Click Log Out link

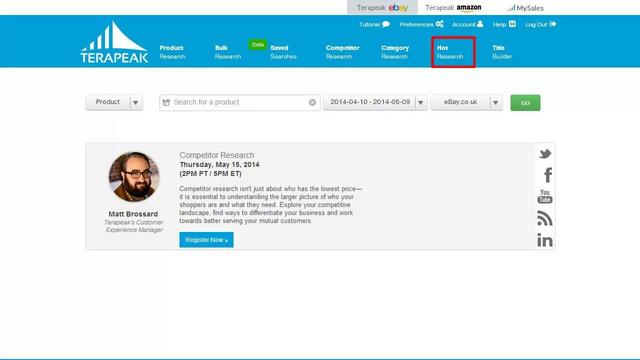point(540,24)
